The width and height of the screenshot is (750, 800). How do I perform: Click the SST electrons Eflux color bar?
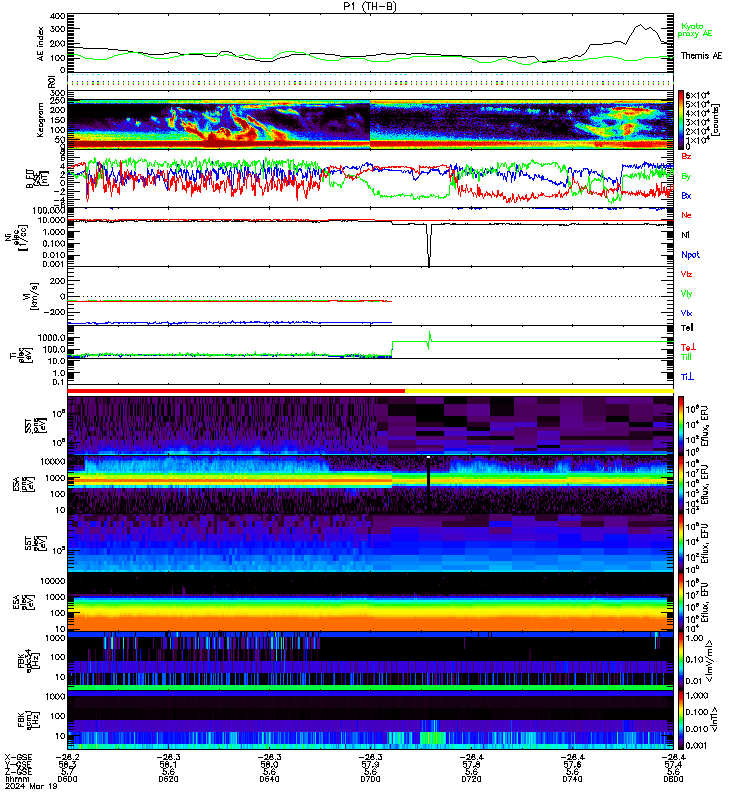click(681, 543)
